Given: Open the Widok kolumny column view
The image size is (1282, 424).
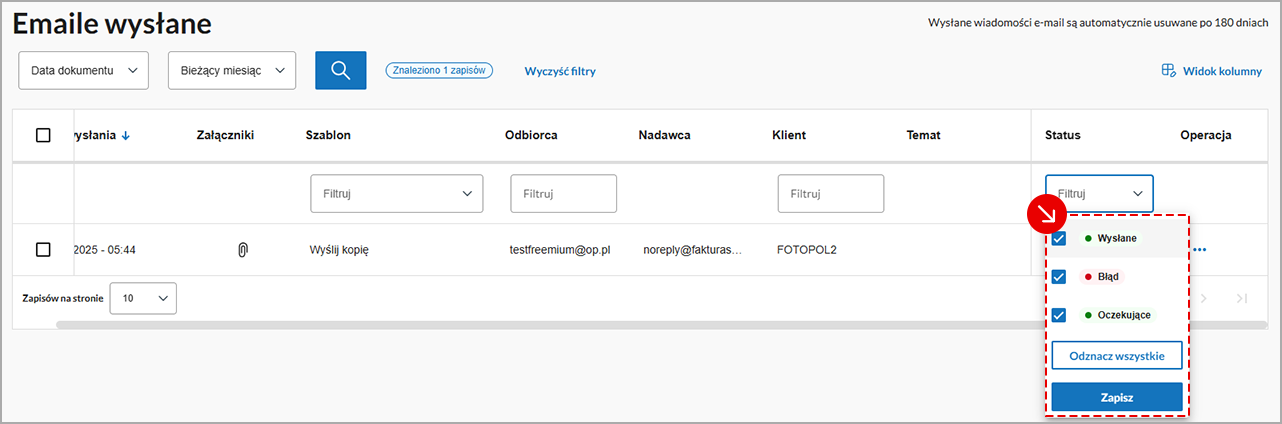Looking at the screenshot, I should (x=1211, y=71).
